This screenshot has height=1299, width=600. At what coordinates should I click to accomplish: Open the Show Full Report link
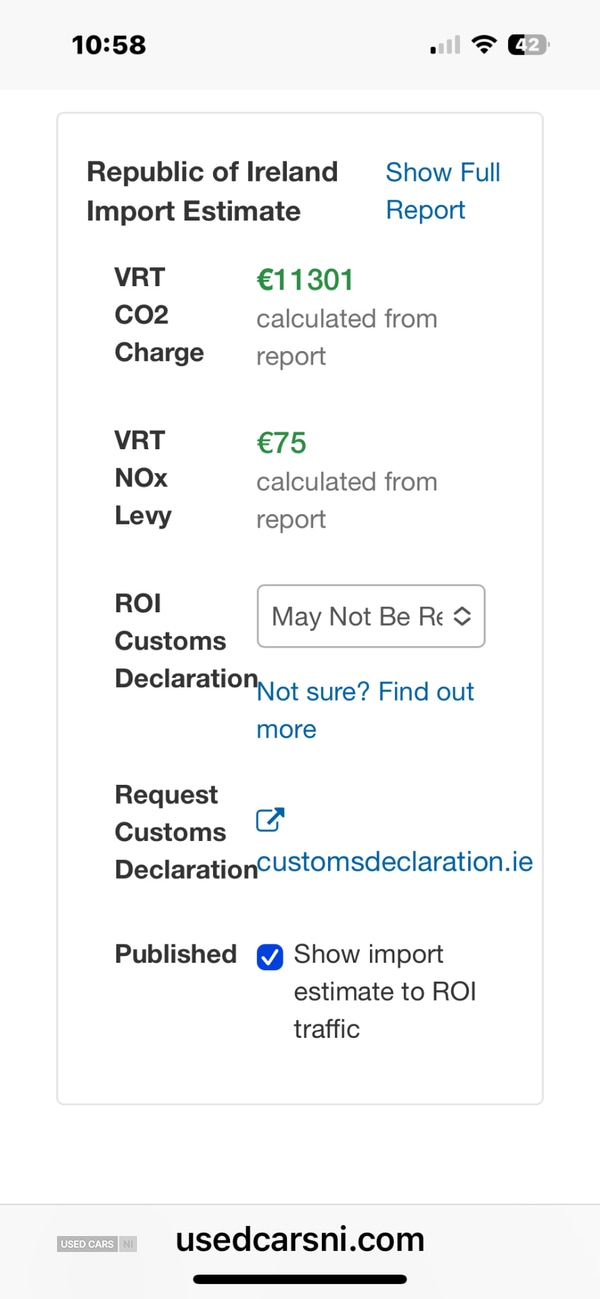[x=442, y=191]
